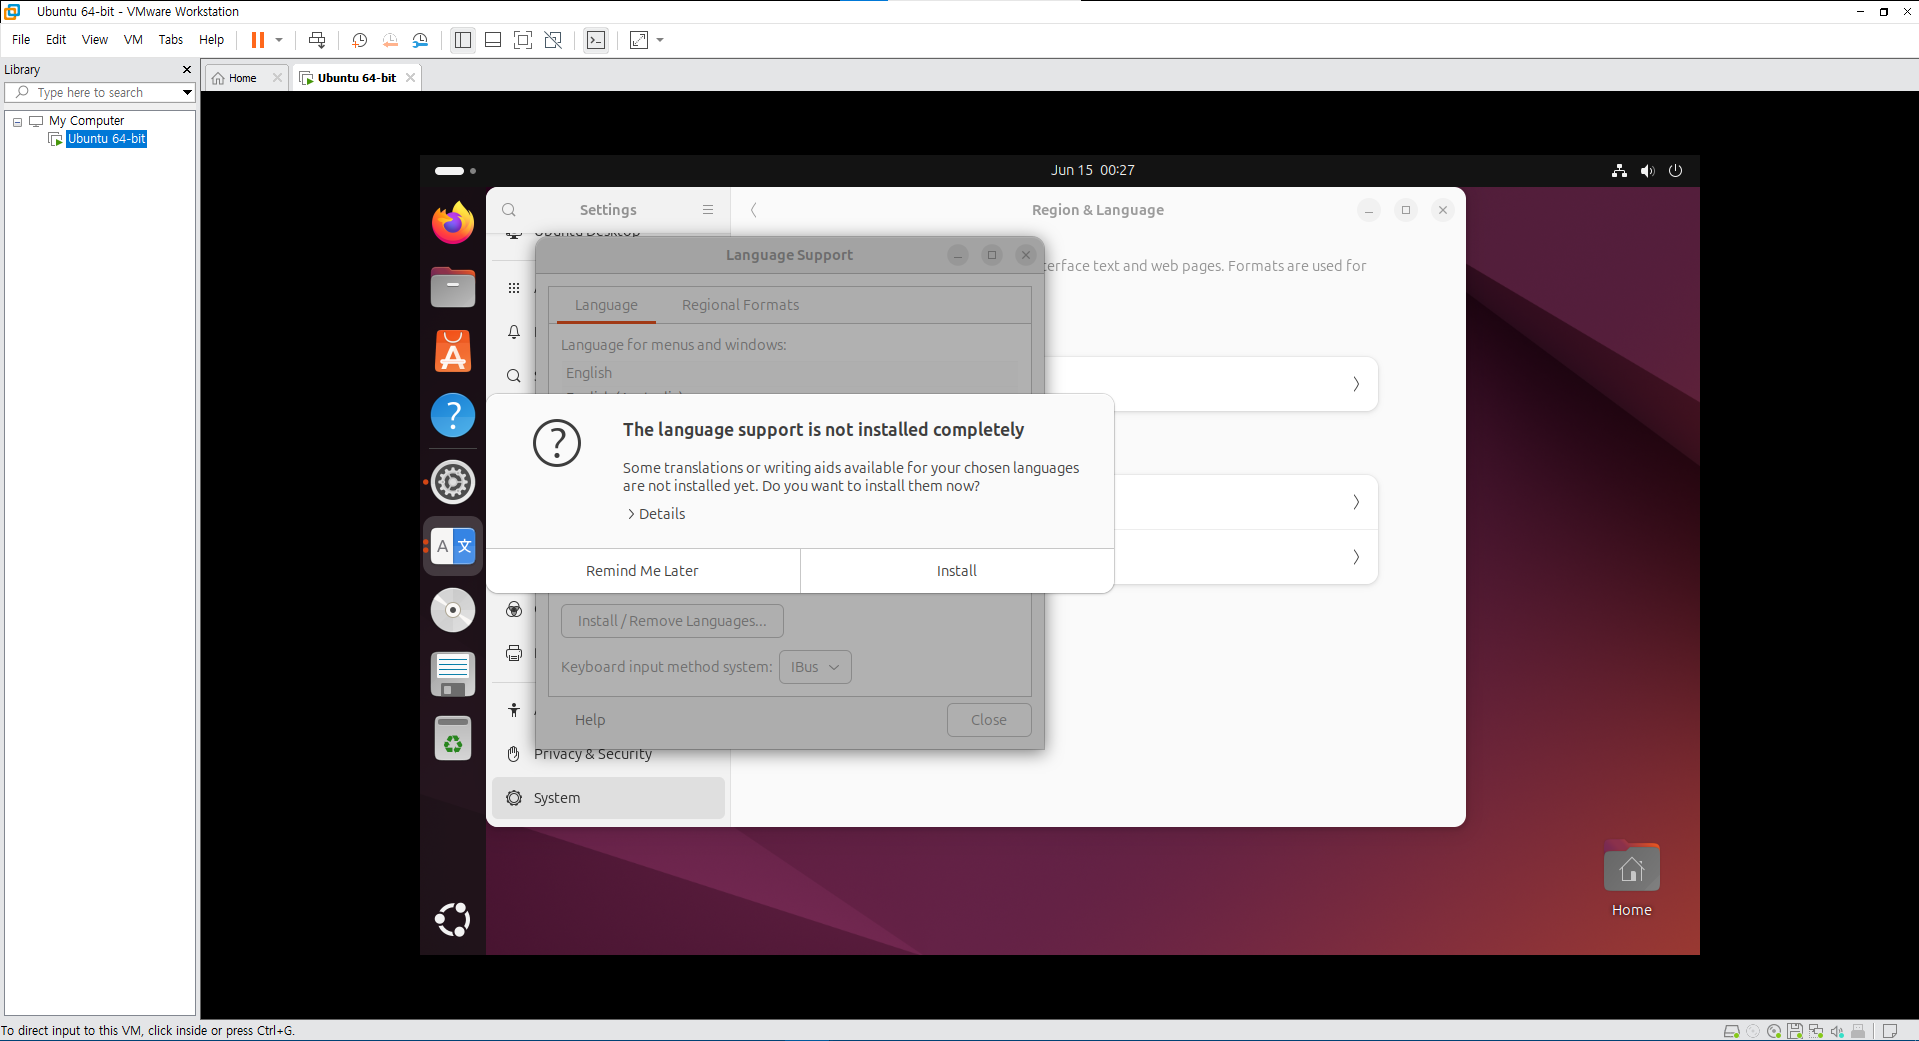Toggle the library sidebar view icon

462,40
